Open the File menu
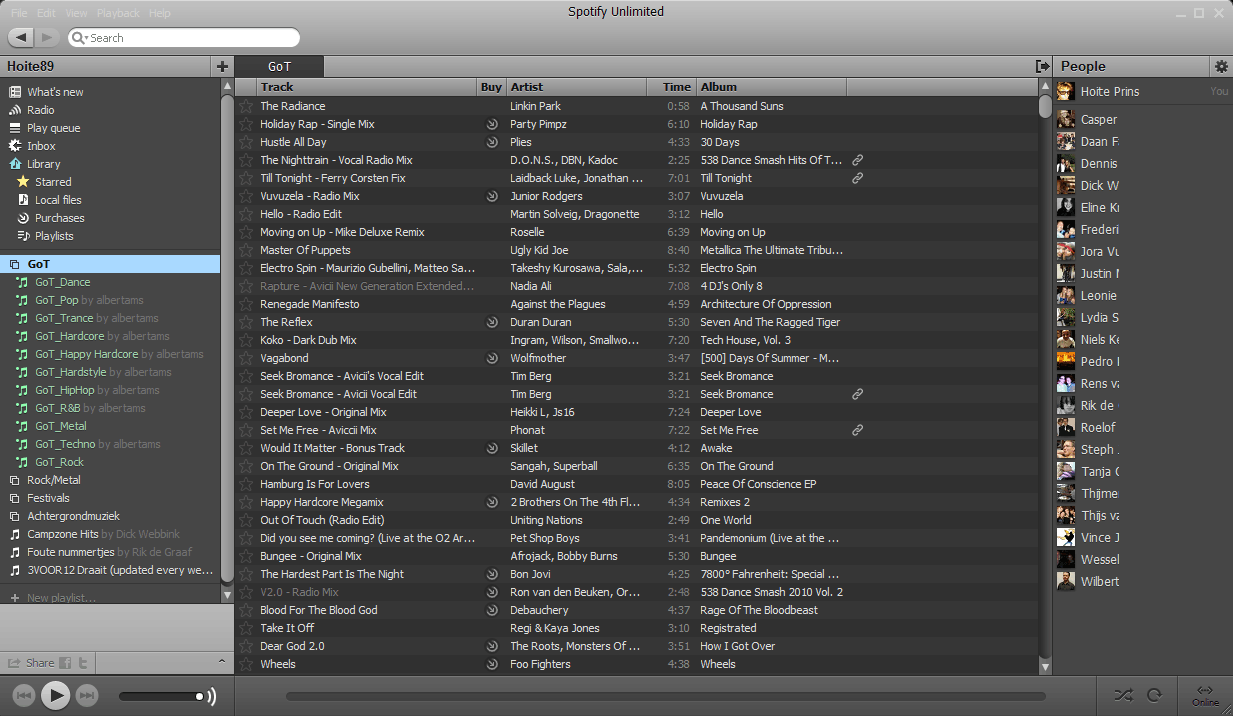 pos(19,13)
